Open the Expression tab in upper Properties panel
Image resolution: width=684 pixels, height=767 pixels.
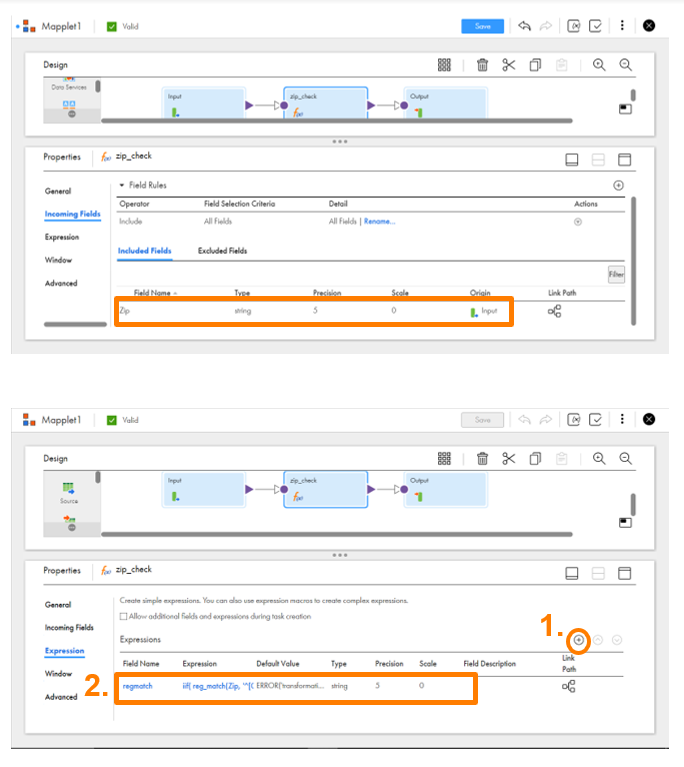(x=62, y=237)
